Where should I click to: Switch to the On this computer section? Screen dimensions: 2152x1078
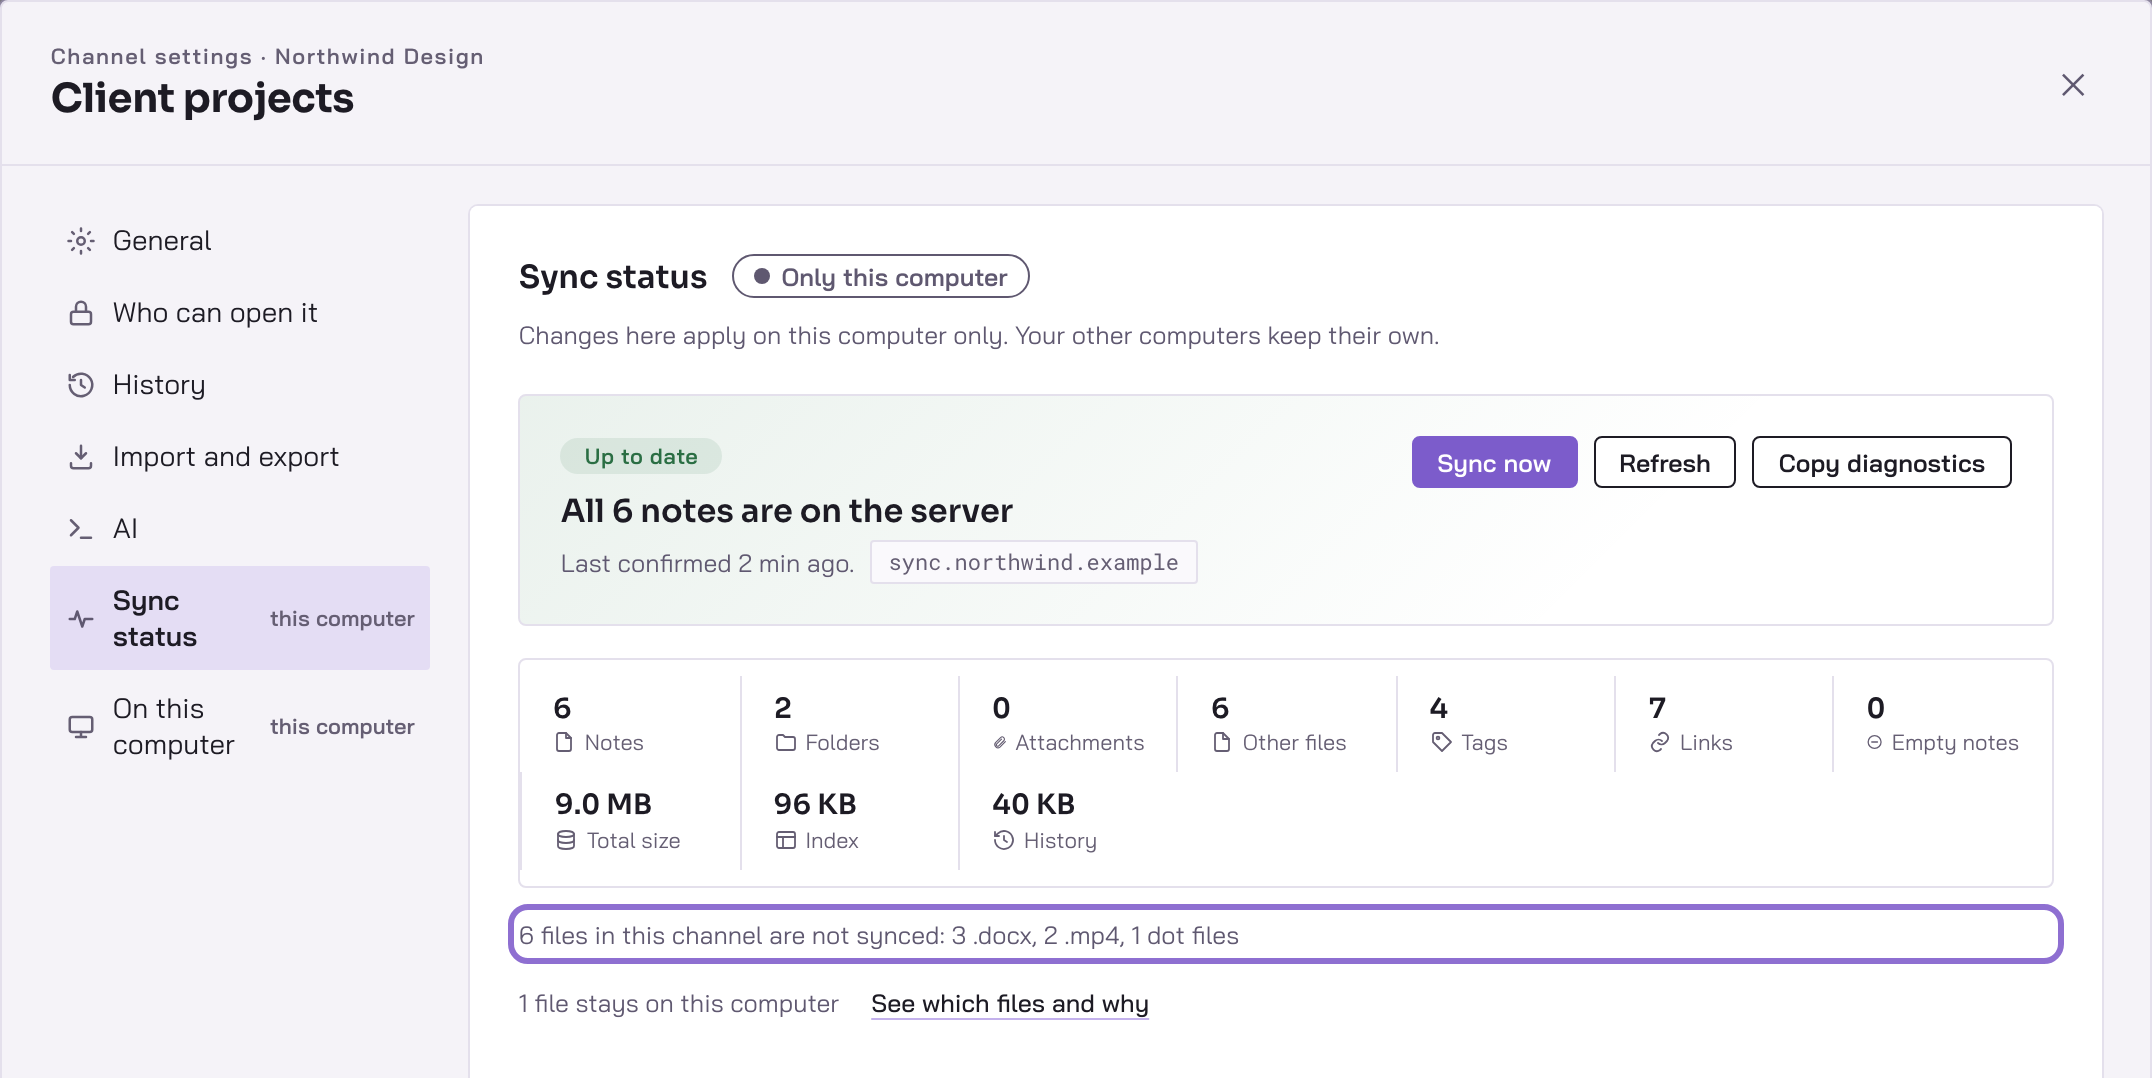(240, 727)
